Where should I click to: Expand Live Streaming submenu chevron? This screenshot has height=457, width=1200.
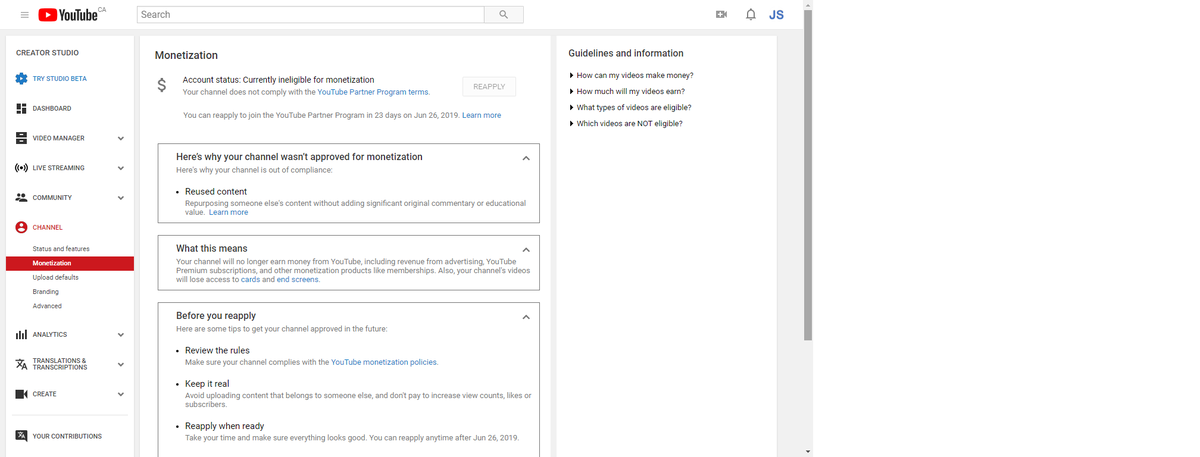coord(120,168)
